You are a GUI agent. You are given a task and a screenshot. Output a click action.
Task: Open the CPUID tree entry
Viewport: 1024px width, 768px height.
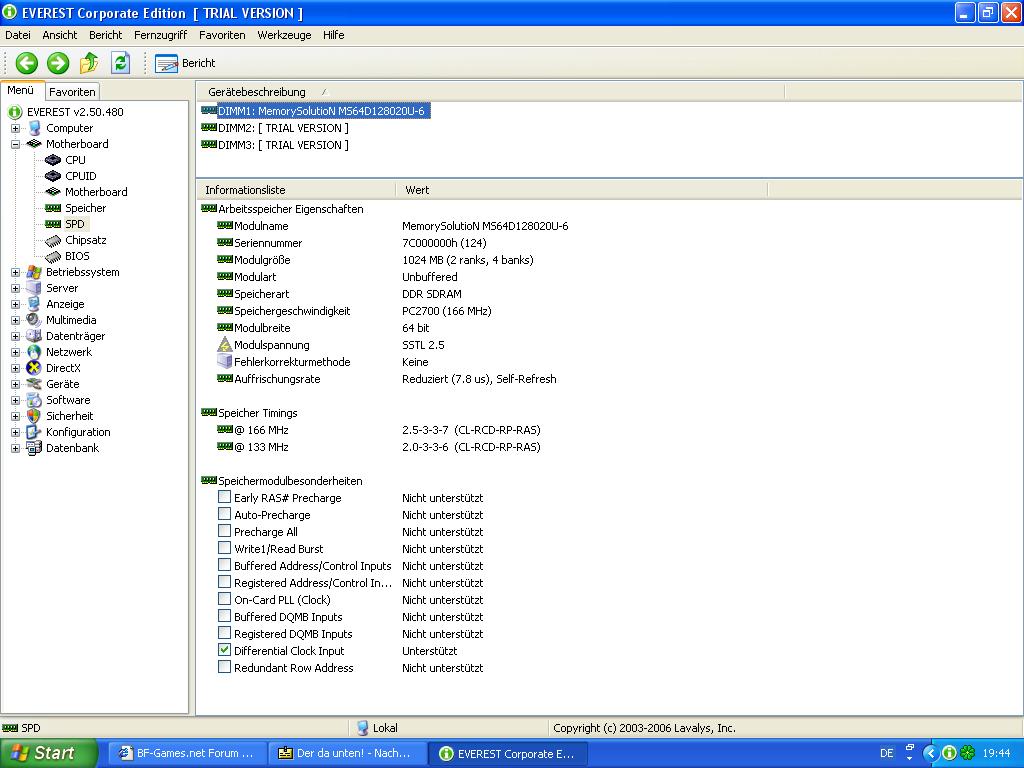click(x=80, y=176)
